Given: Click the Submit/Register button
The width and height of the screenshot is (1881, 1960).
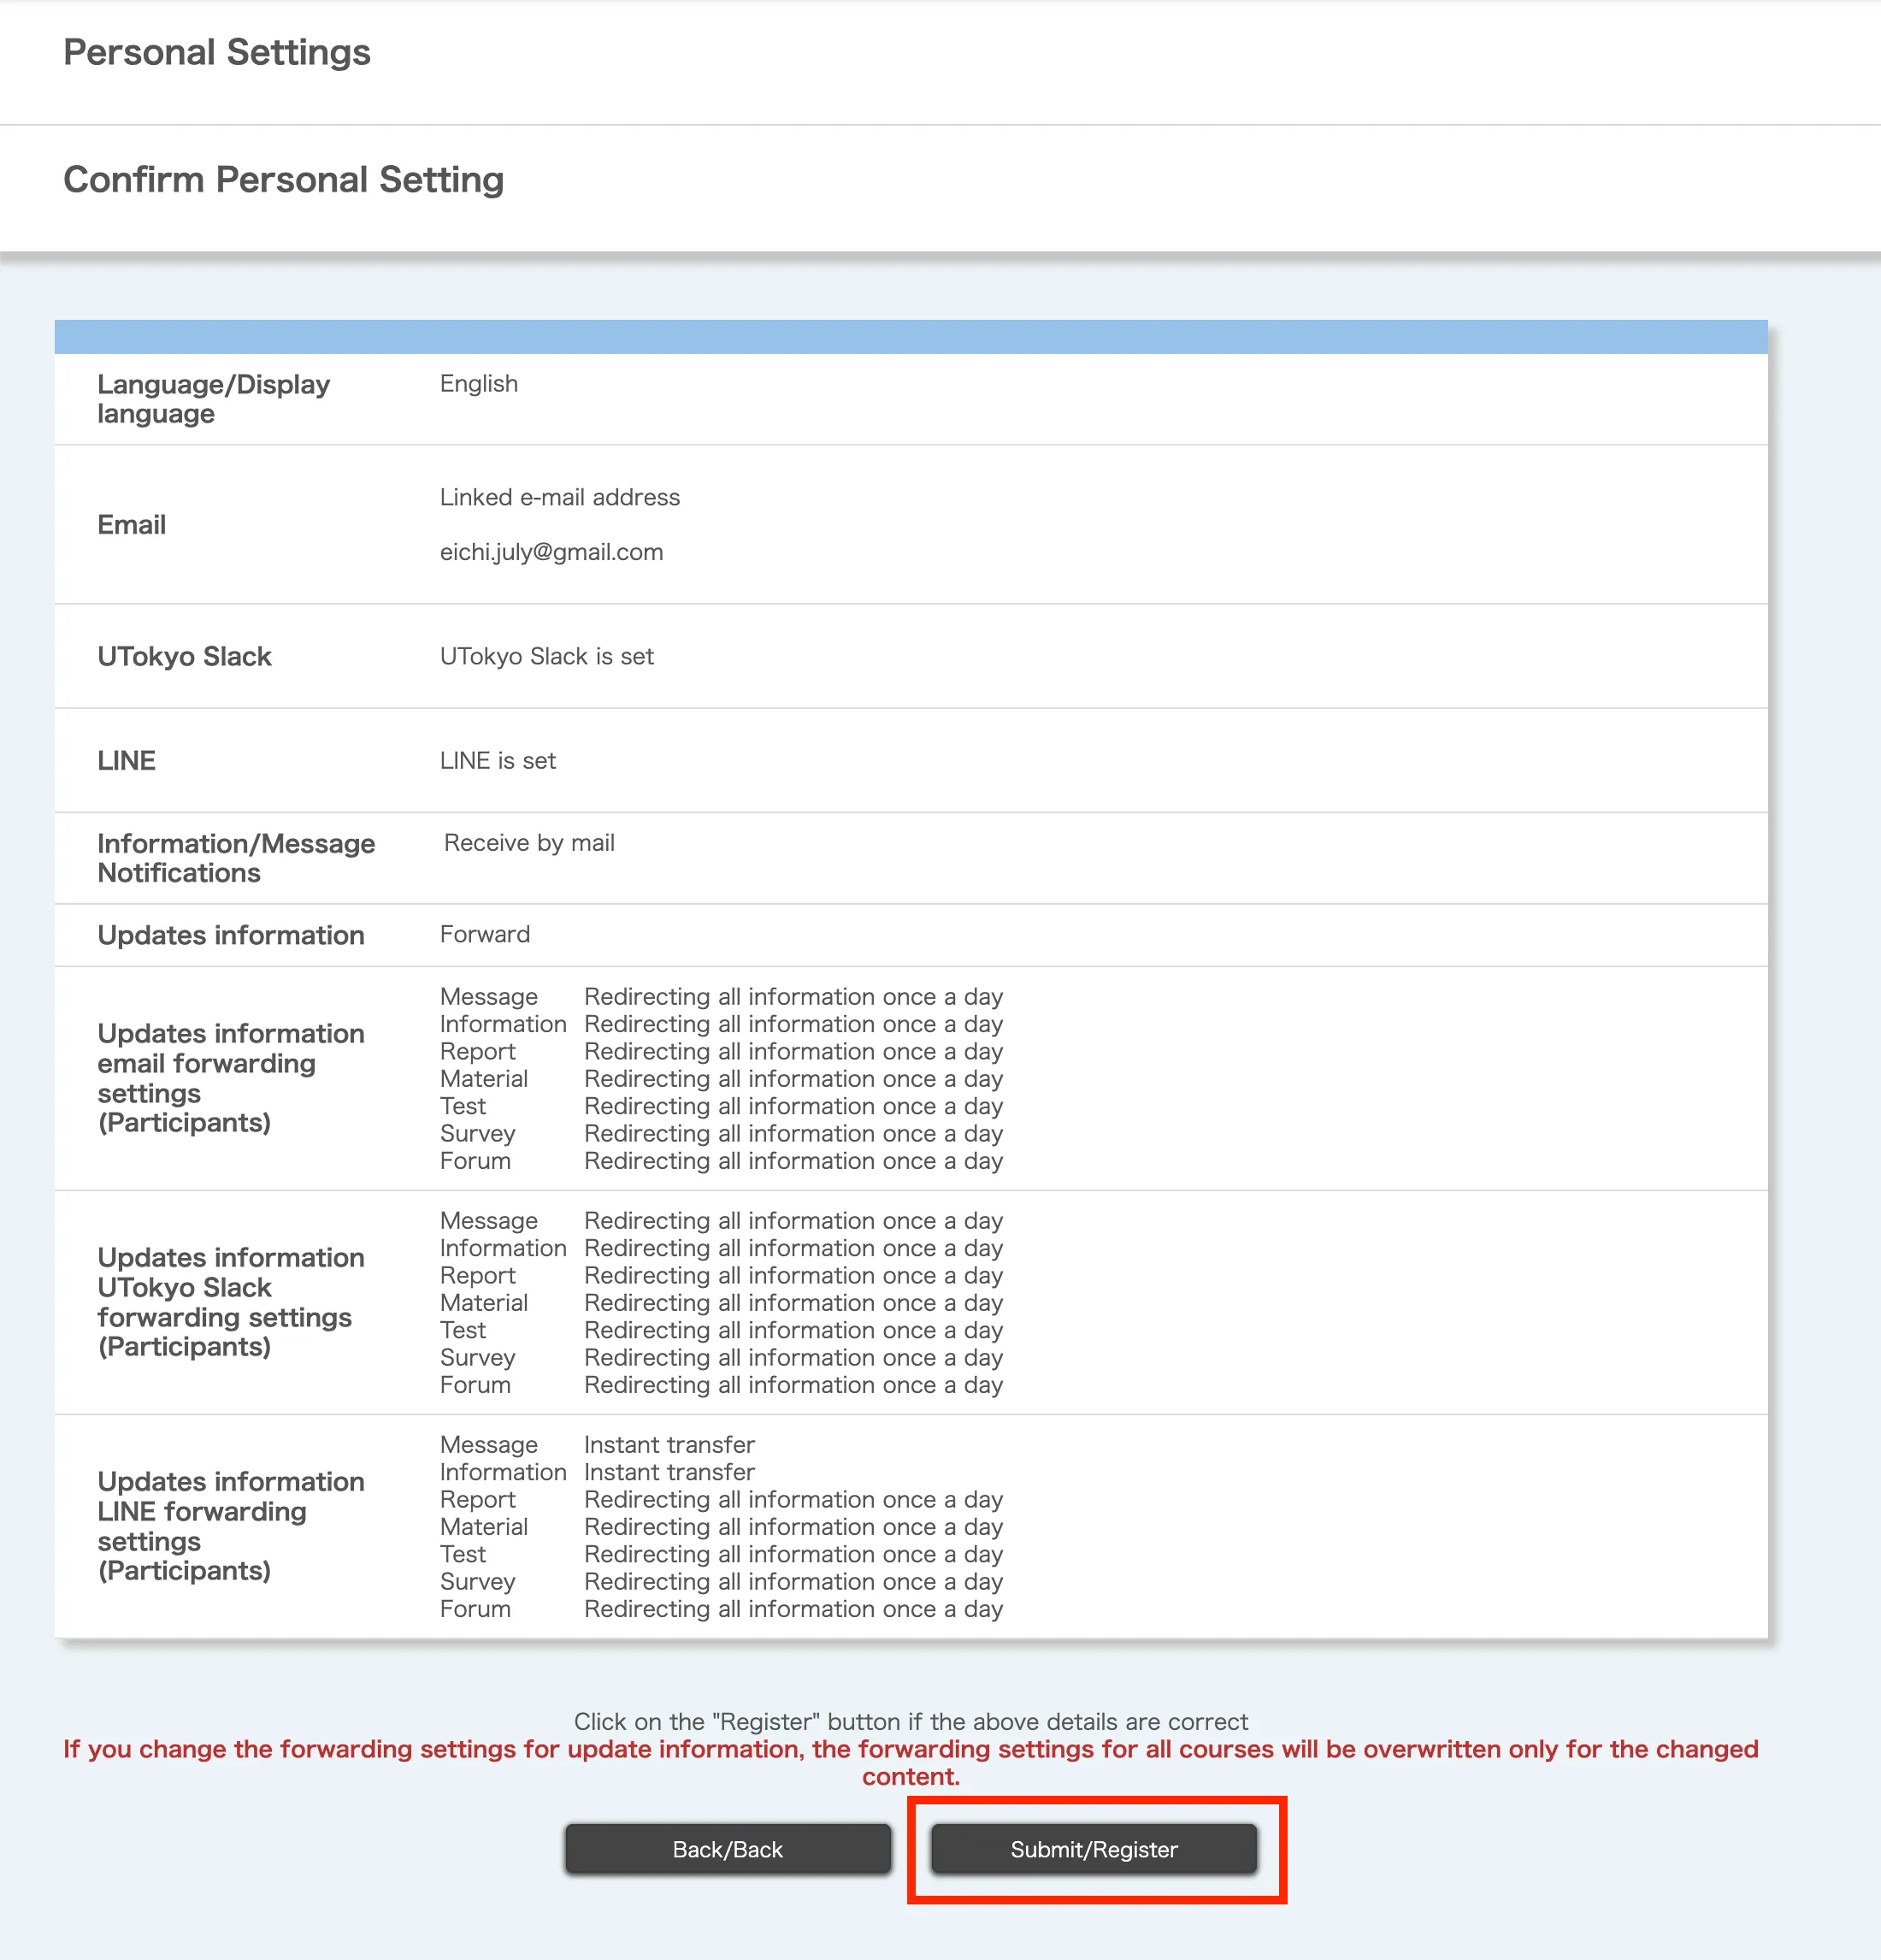Looking at the screenshot, I should click(x=1093, y=1849).
